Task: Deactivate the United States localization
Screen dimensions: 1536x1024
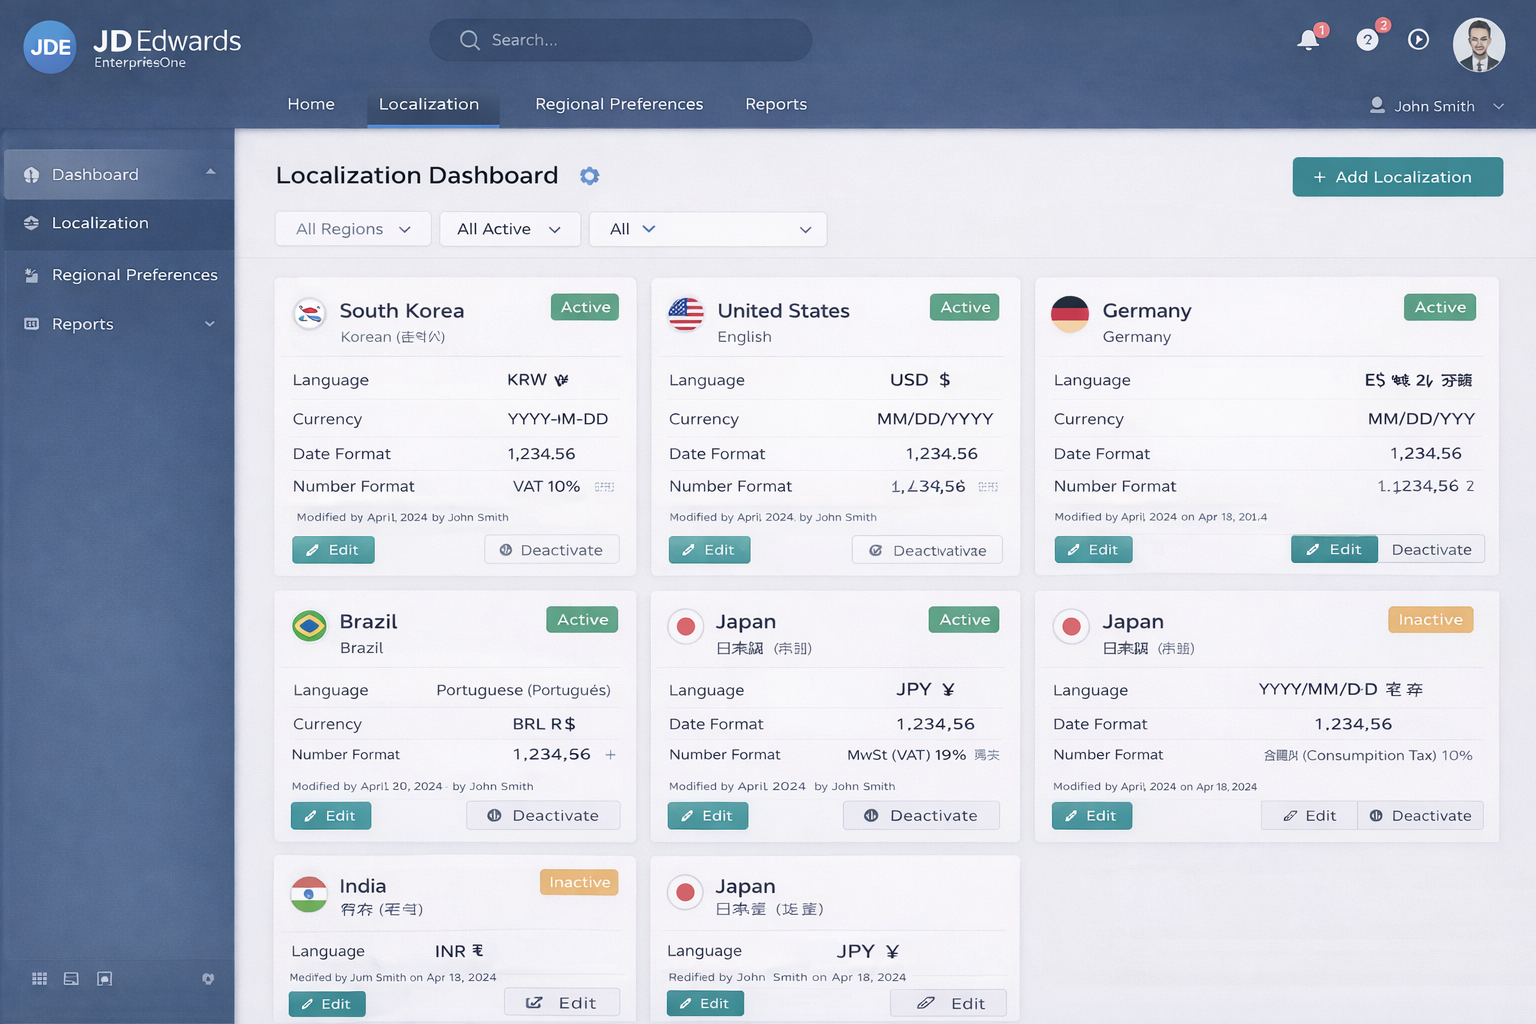Action: point(927,550)
